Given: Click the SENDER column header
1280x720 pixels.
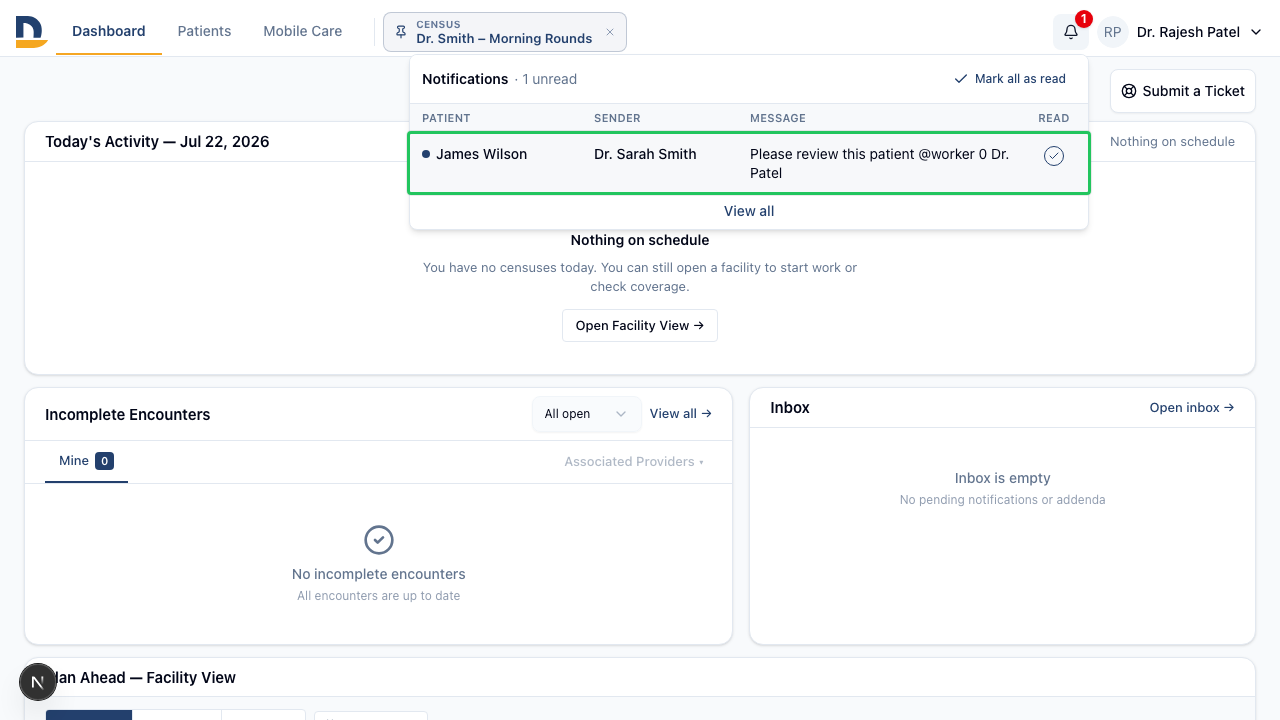Looking at the screenshot, I should [617, 118].
